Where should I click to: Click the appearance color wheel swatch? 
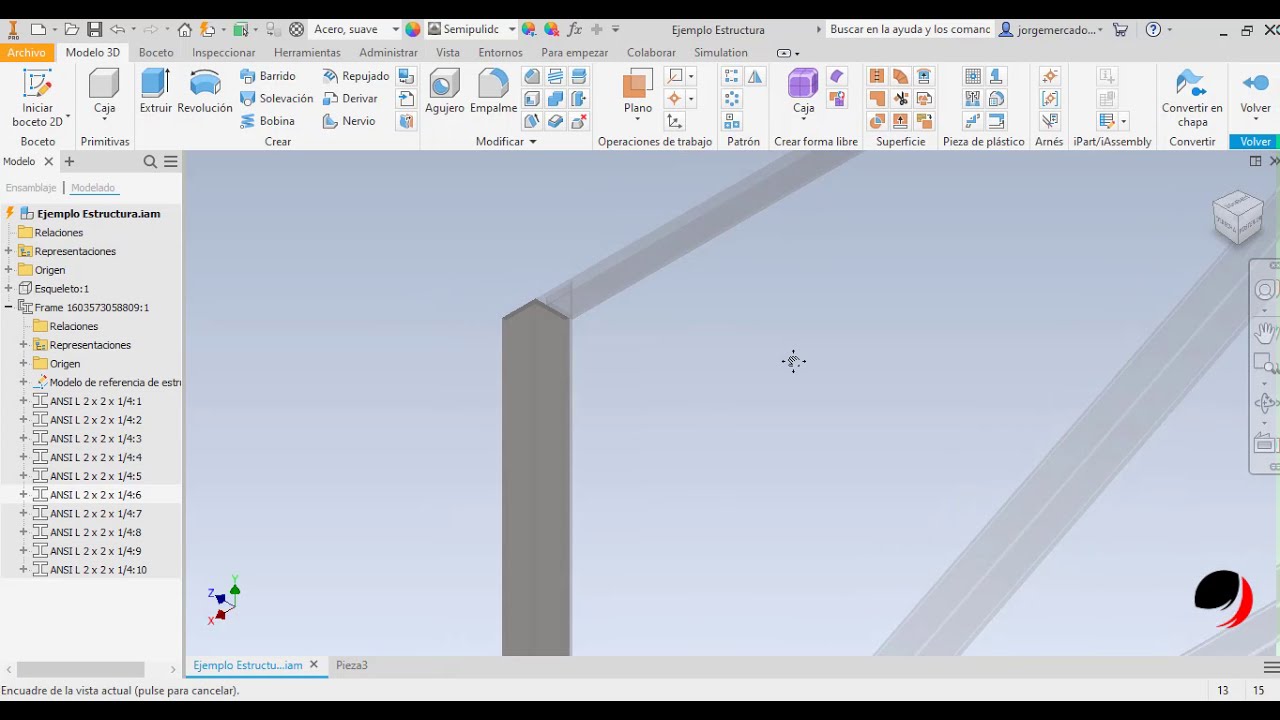[x=413, y=29]
